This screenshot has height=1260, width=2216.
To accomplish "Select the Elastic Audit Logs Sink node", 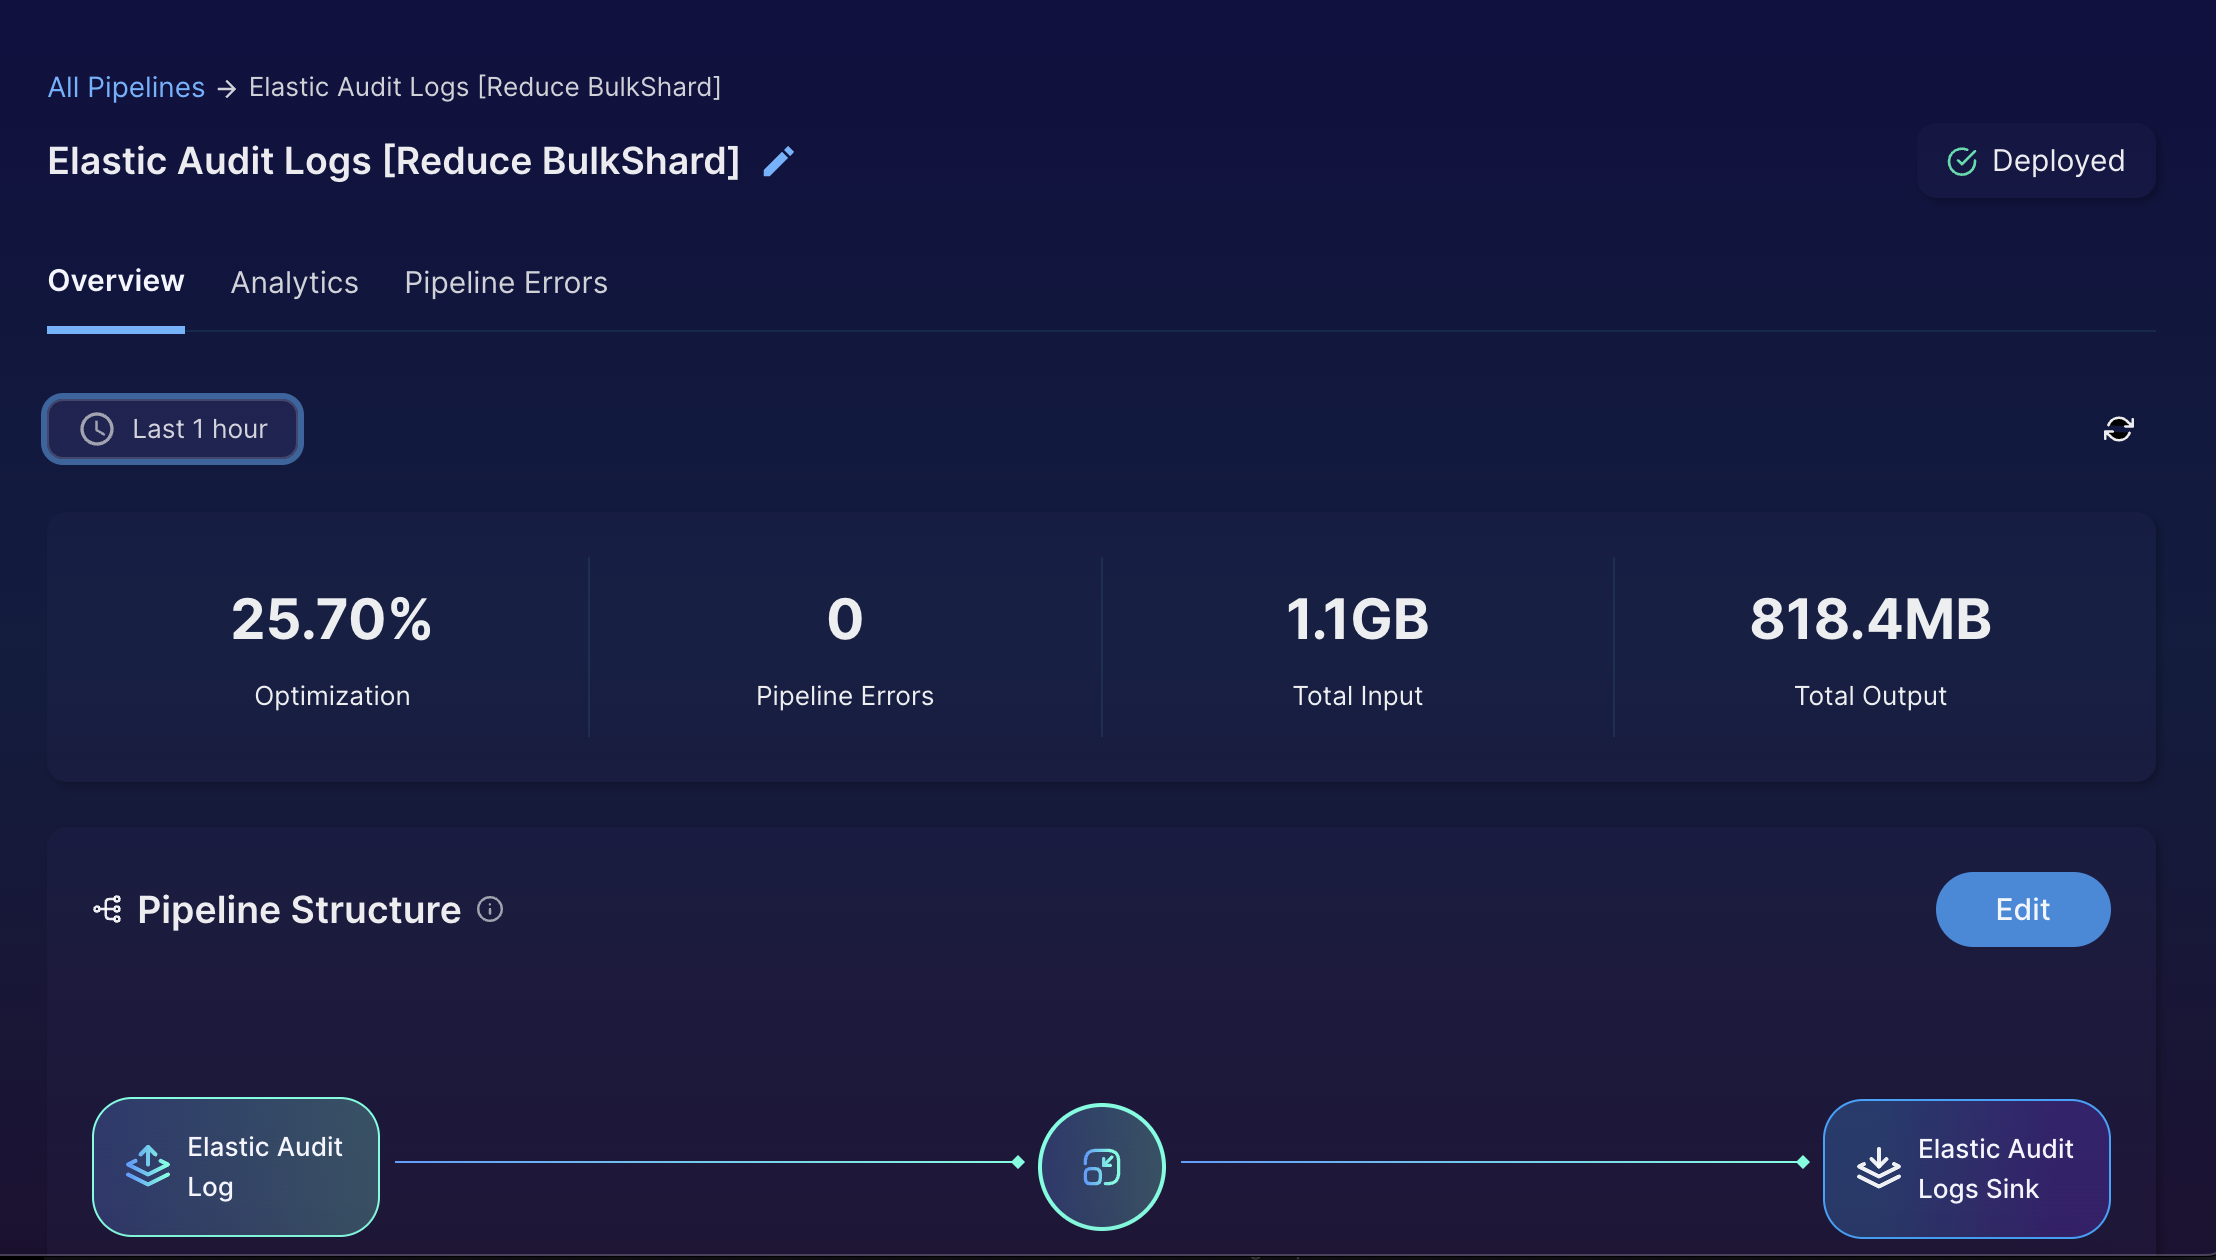I will (x=1966, y=1168).
